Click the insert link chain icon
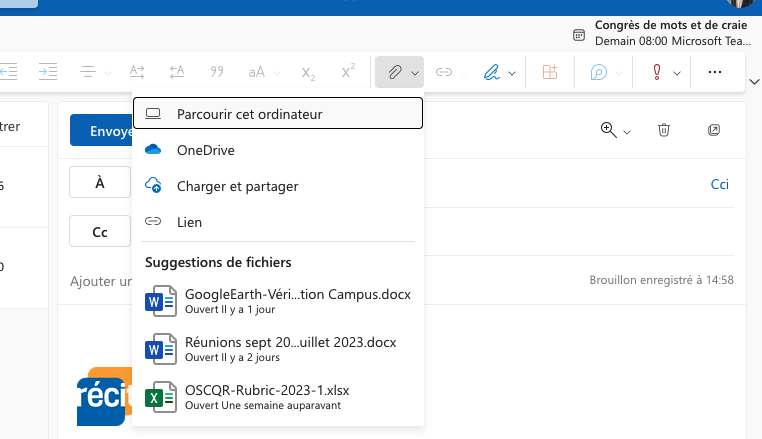Screen dimensions: 762x439 pyautogui.click(x=444, y=72)
